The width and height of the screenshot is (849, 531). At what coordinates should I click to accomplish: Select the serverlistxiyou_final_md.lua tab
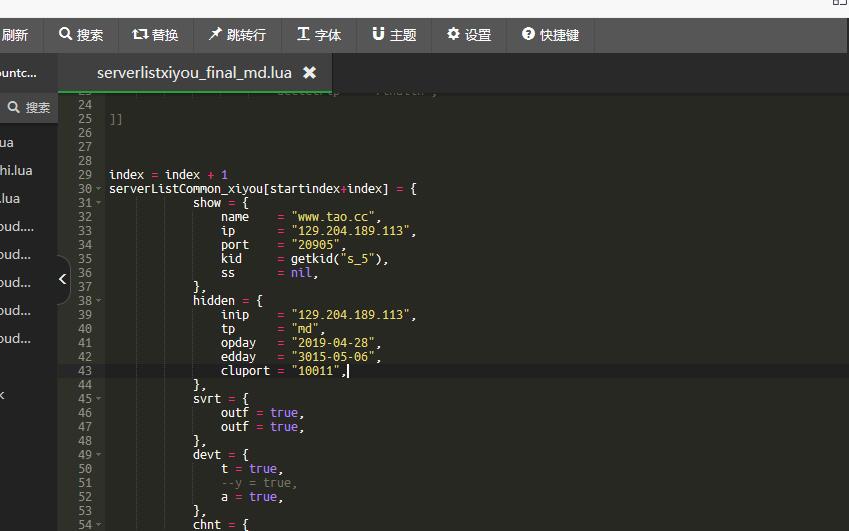(x=192, y=73)
